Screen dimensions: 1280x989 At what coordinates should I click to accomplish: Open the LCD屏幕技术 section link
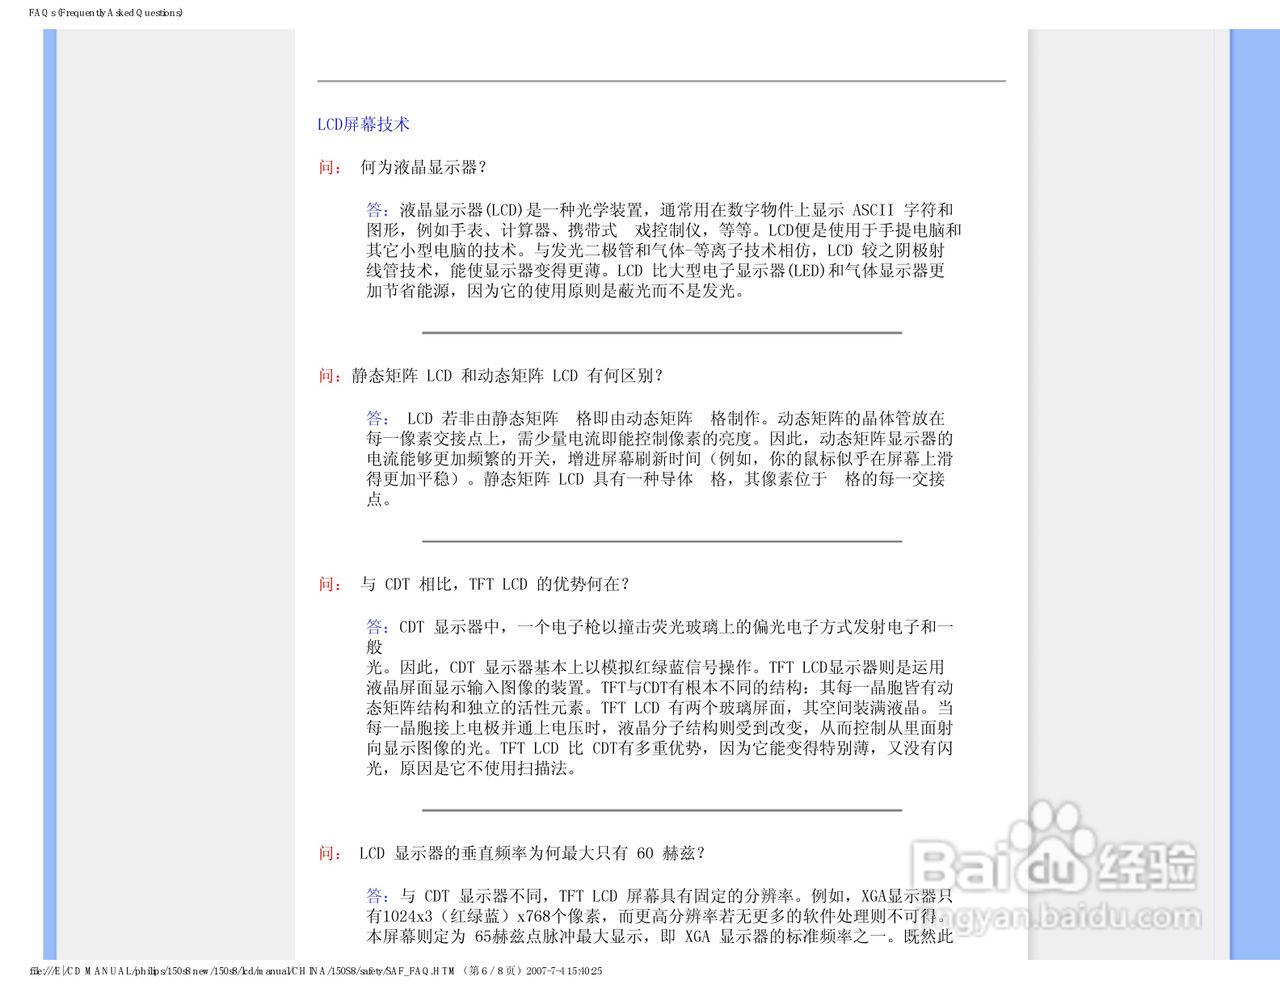pyautogui.click(x=363, y=125)
